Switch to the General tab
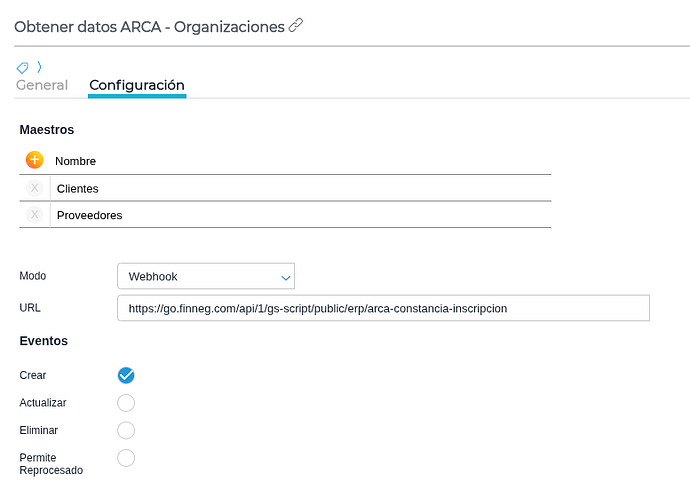690x489 pixels. click(42, 85)
